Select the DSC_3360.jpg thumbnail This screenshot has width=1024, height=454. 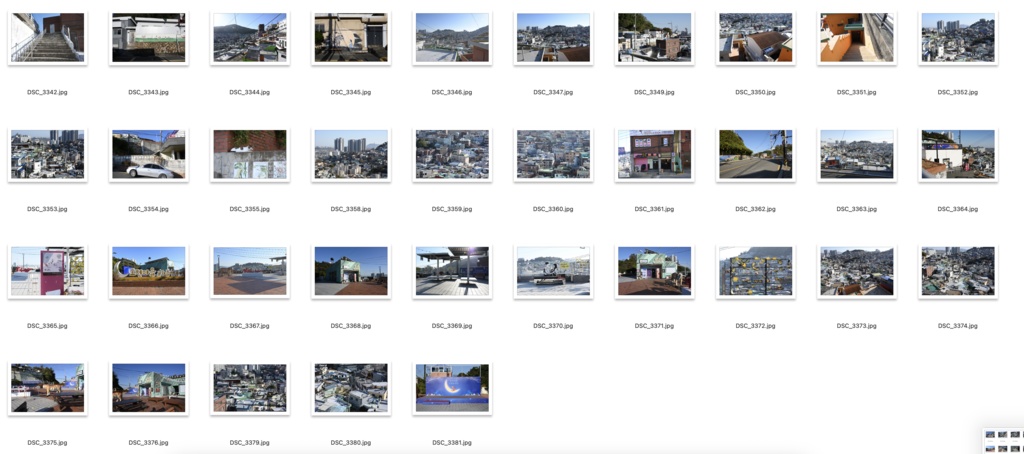pyautogui.click(x=553, y=154)
